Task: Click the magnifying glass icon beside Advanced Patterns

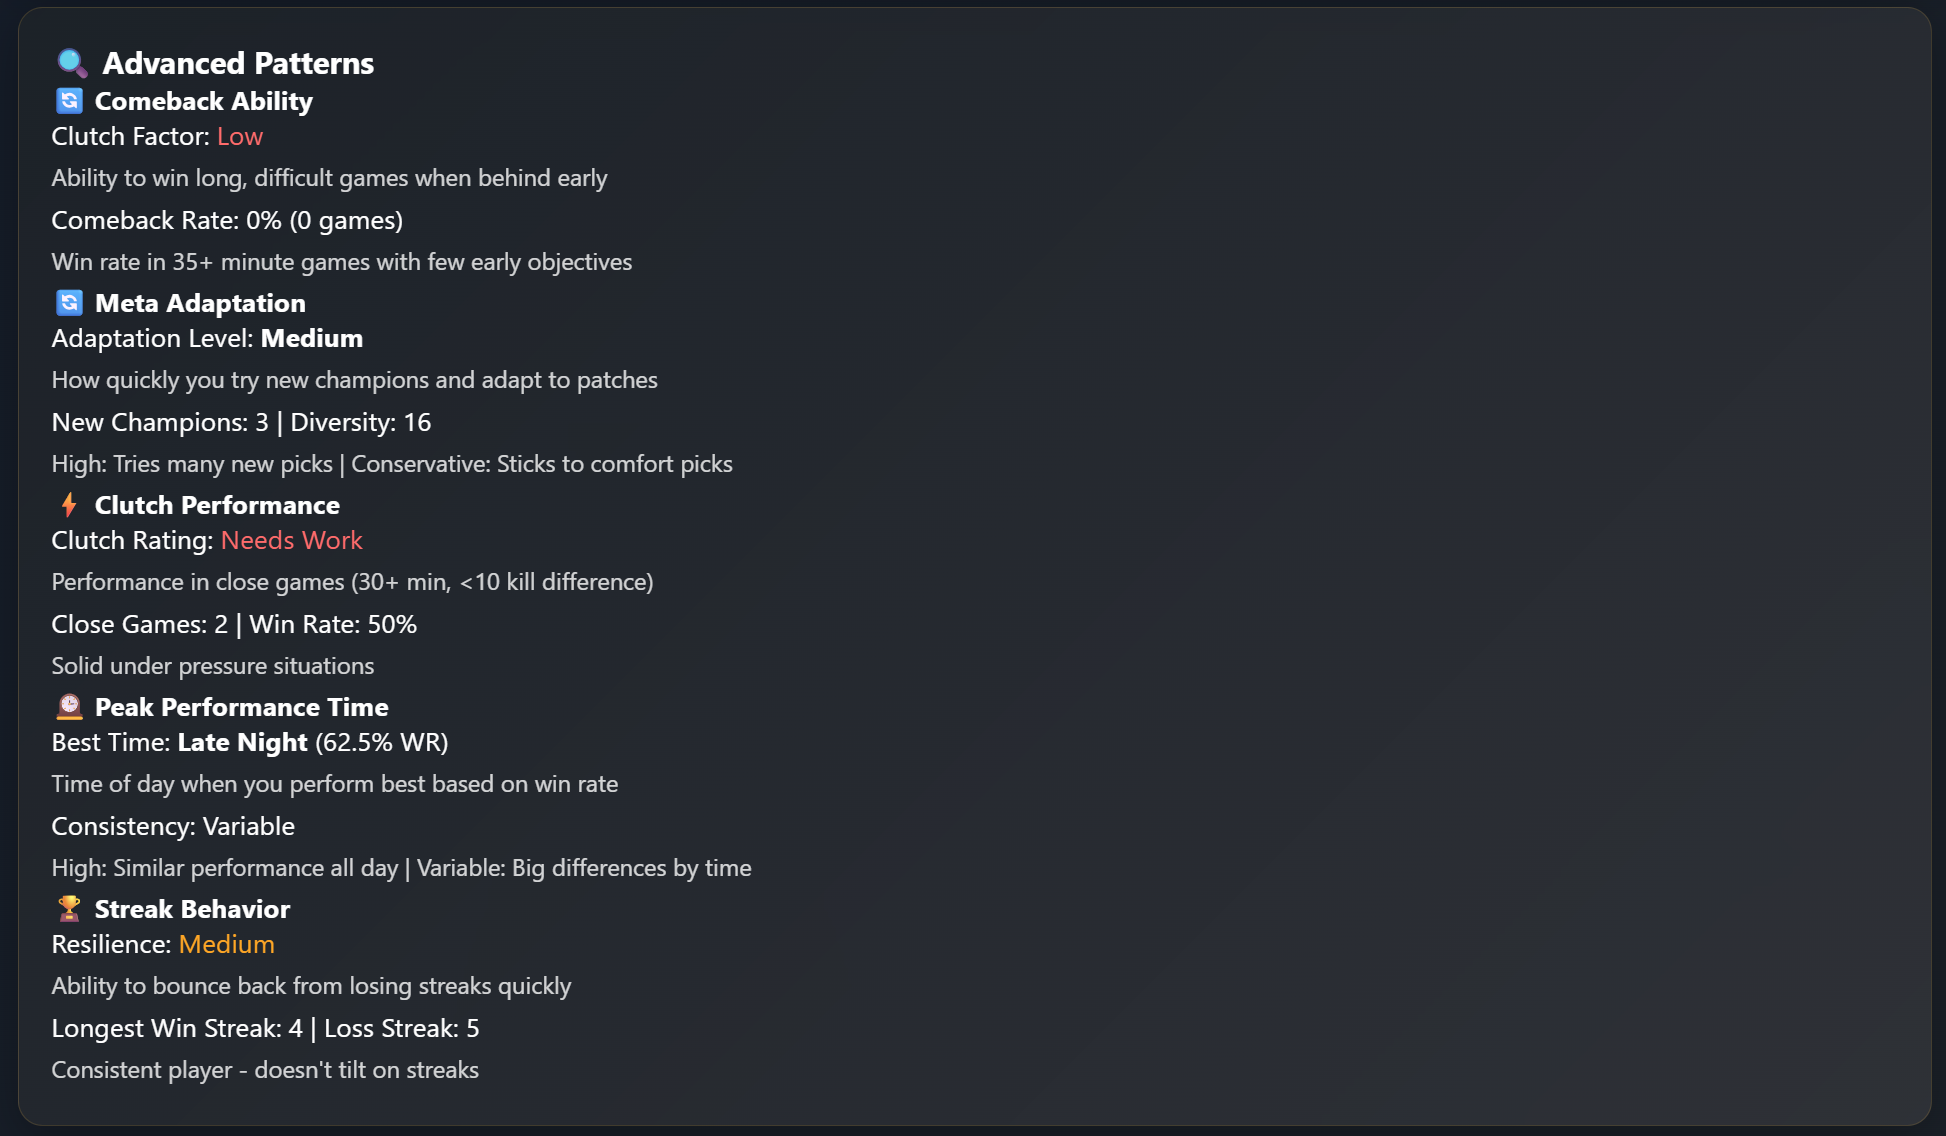Action: [x=72, y=63]
